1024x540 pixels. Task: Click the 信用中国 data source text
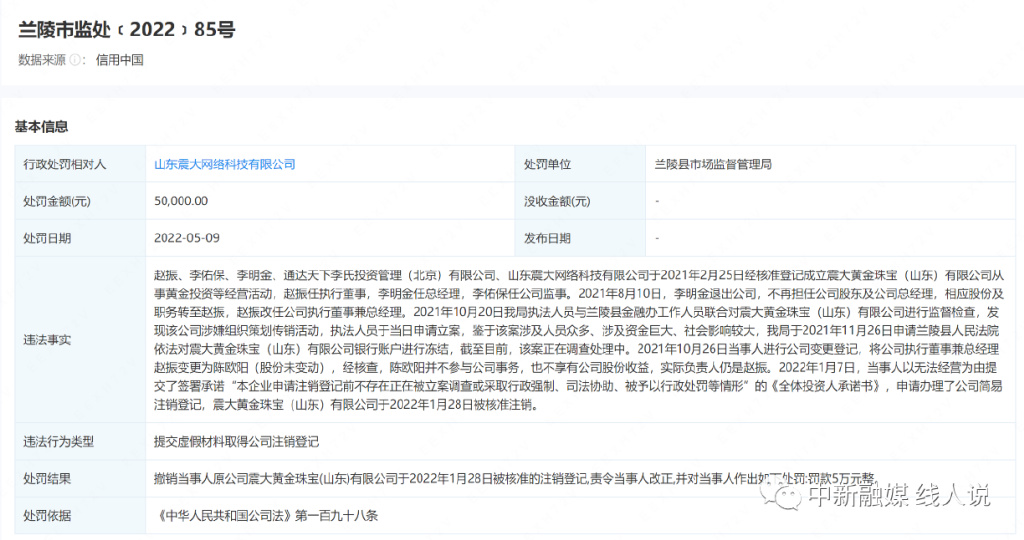pyautogui.click(x=119, y=60)
